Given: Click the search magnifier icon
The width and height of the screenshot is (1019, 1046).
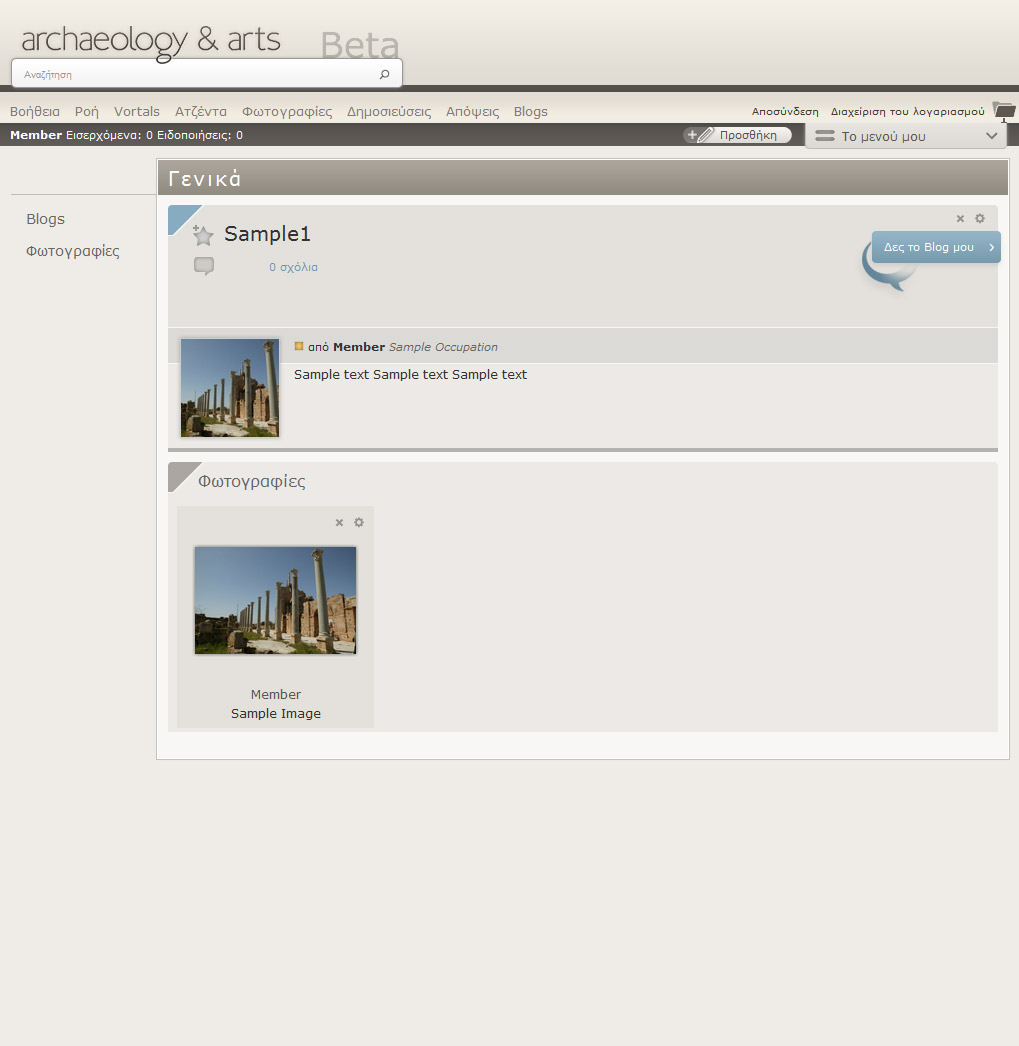Looking at the screenshot, I should point(384,74).
